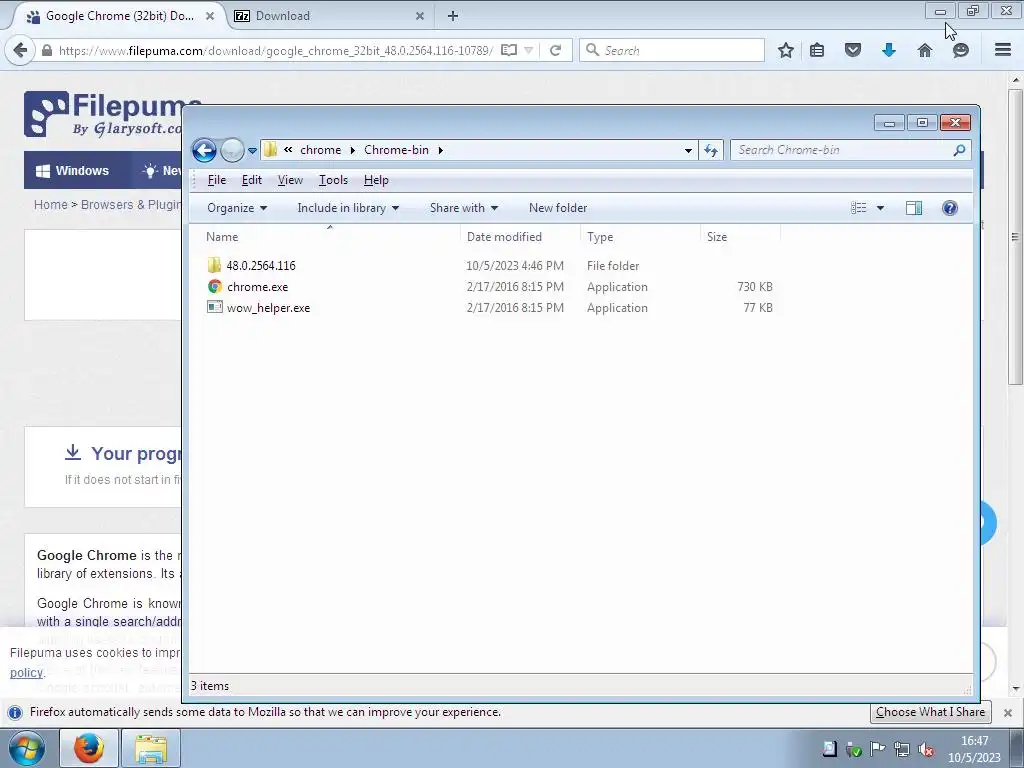Expand arrow after Chrome-bin breadcrumb
The height and width of the screenshot is (768, 1024).
(440, 150)
